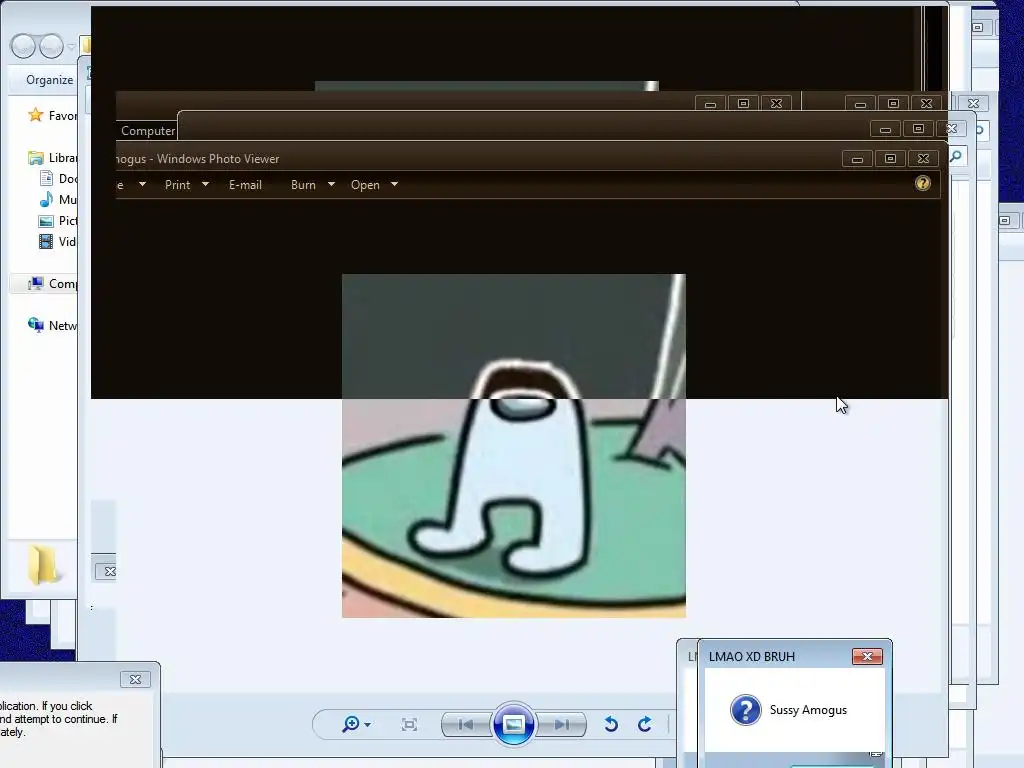1024x768 pixels.
Task: Open the Print menu
Action: [178, 185]
